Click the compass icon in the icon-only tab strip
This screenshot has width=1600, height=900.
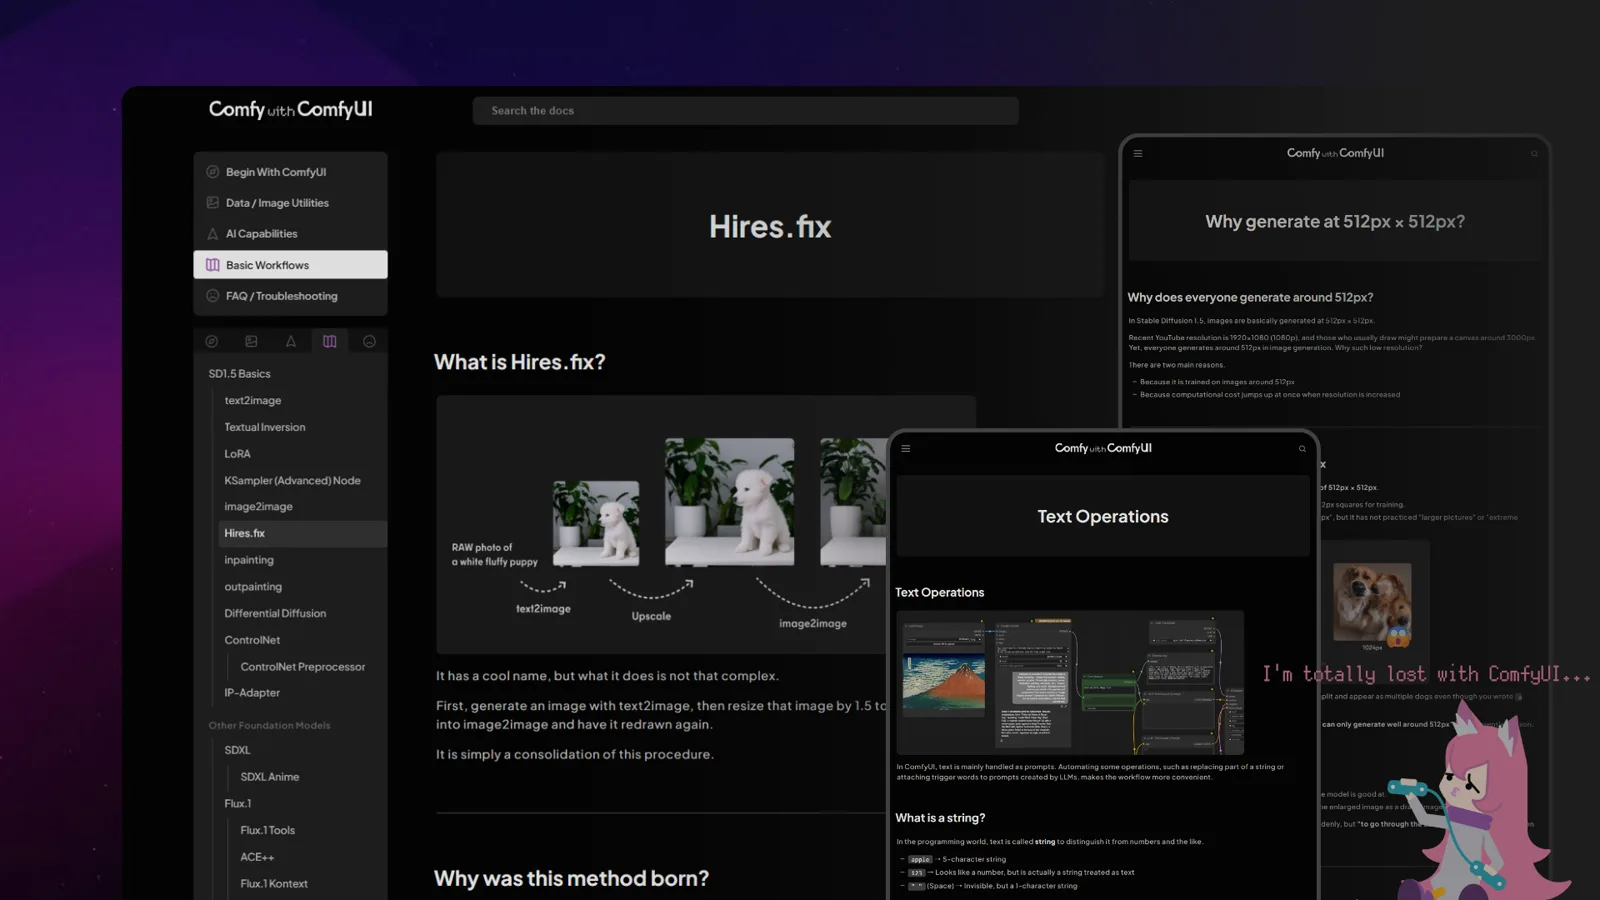[212, 342]
